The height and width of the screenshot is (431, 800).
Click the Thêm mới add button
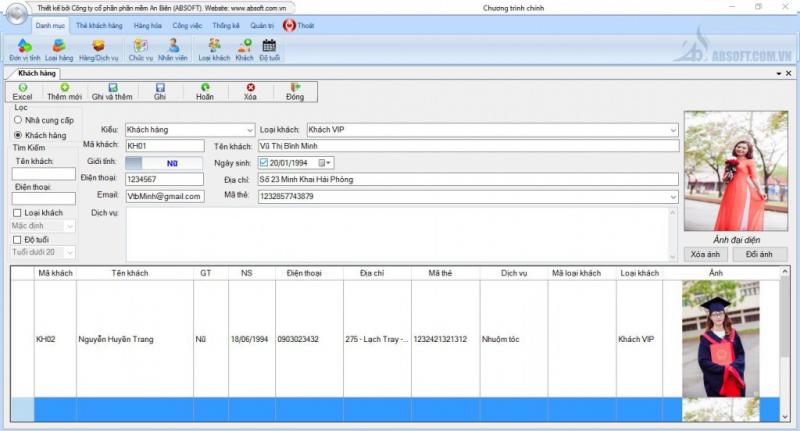pos(64,92)
